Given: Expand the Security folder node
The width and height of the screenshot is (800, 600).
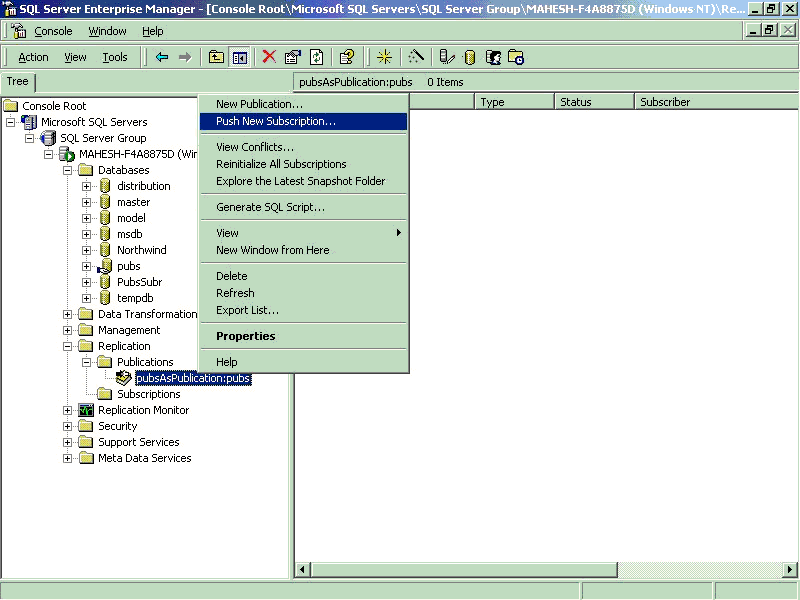Looking at the screenshot, I should 68,426.
